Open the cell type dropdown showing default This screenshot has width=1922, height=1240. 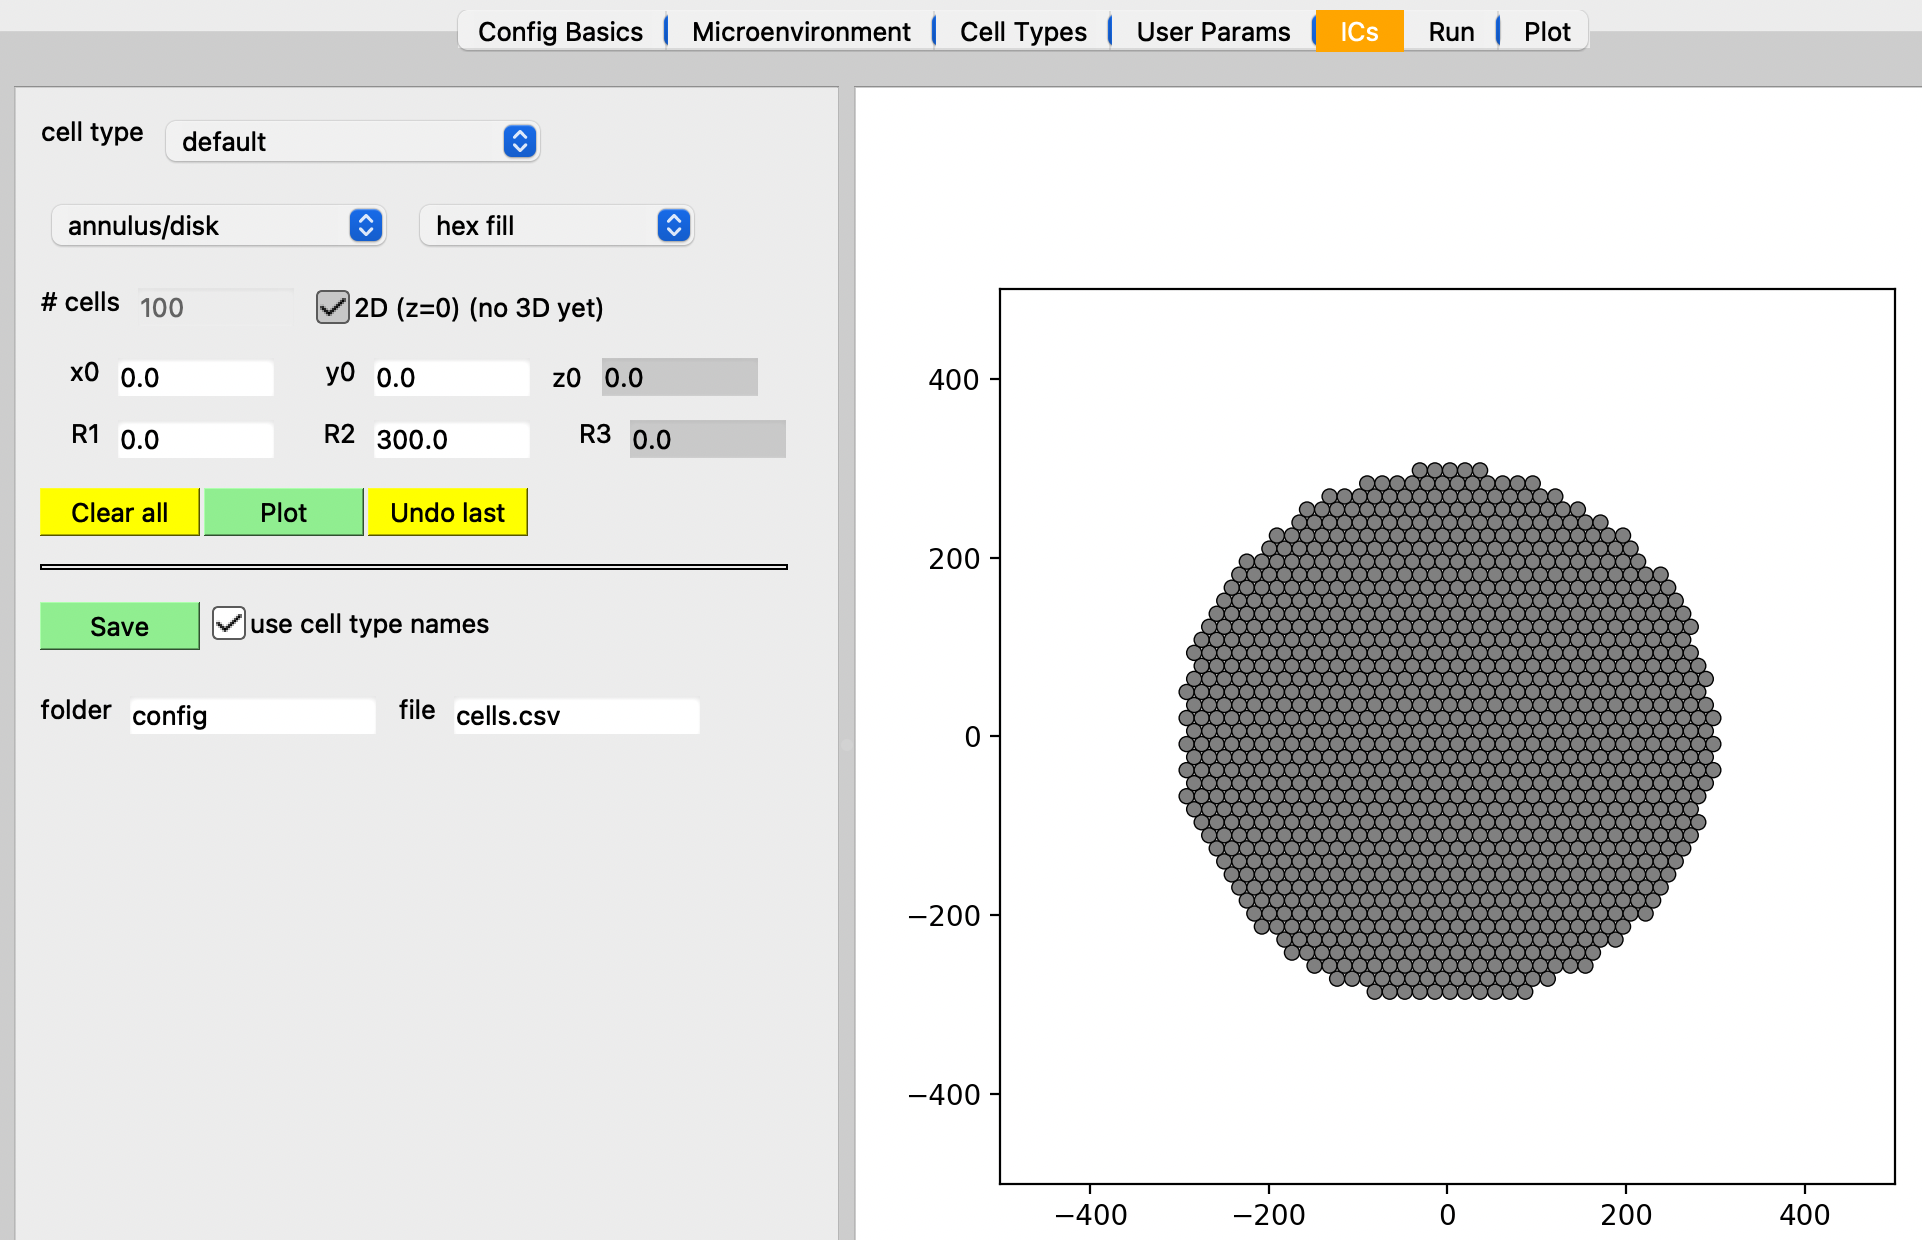[352, 141]
